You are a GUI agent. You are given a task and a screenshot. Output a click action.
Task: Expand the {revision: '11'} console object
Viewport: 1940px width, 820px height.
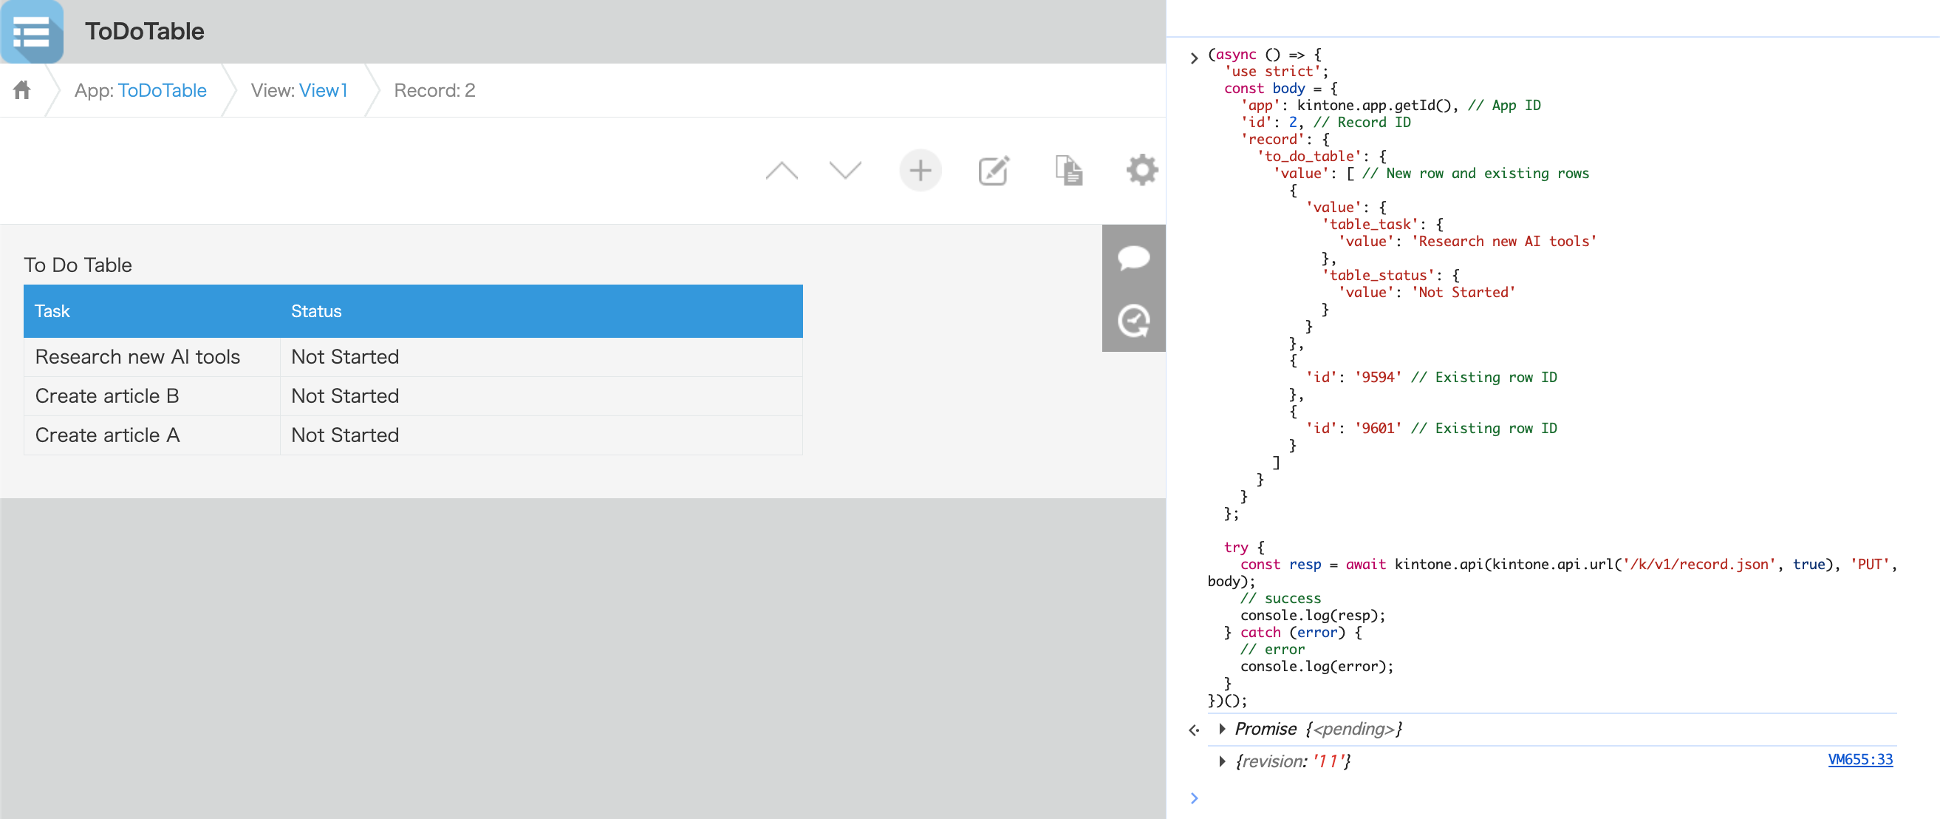1222,761
